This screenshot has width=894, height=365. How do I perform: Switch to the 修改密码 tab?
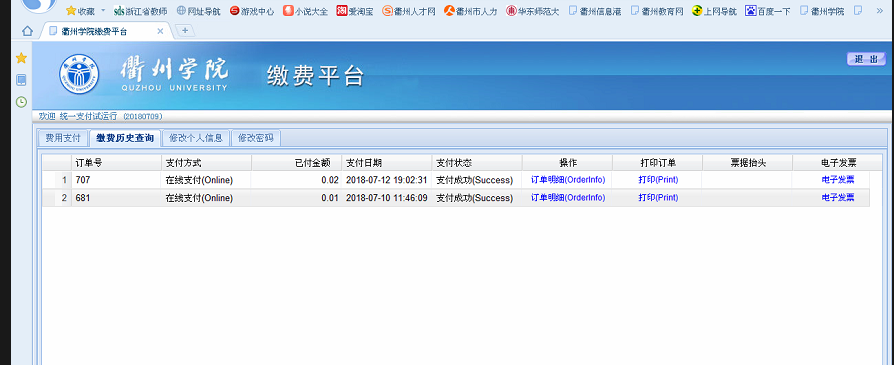[x=255, y=138]
